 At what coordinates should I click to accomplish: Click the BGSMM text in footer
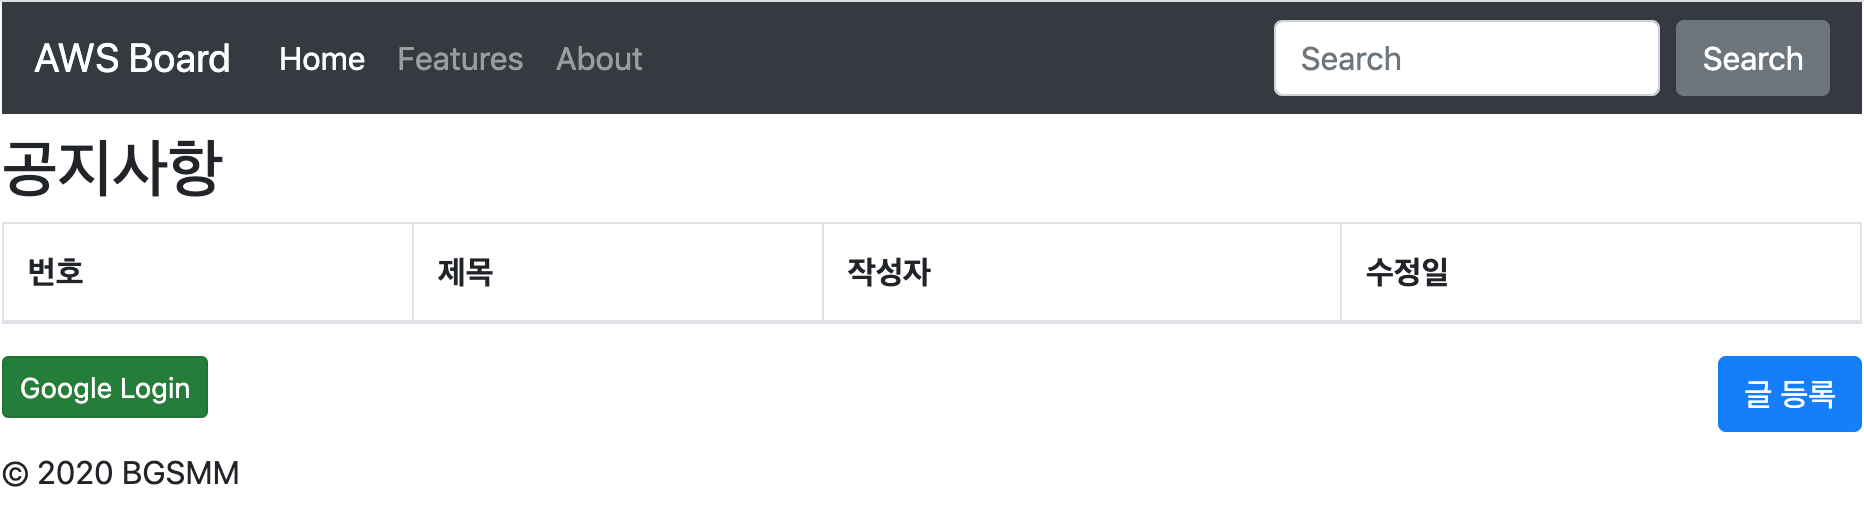181,473
